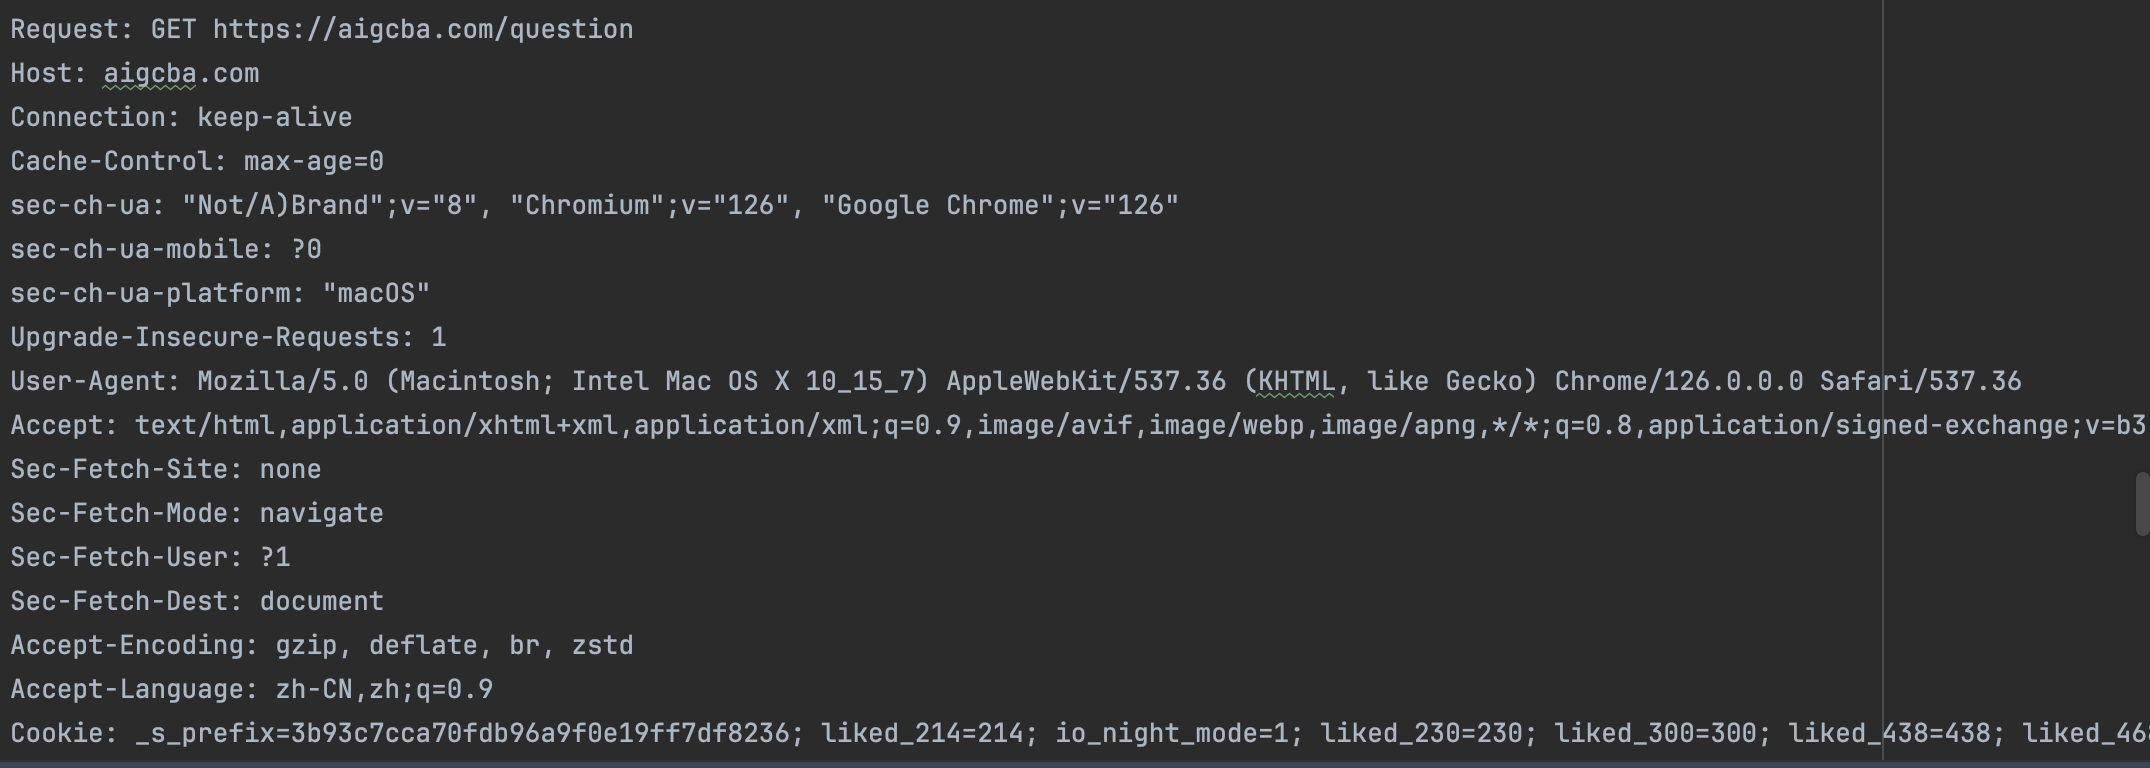Image resolution: width=2150 pixels, height=768 pixels.
Task: Click the Sec-Fetch-User header line
Action: click(150, 558)
